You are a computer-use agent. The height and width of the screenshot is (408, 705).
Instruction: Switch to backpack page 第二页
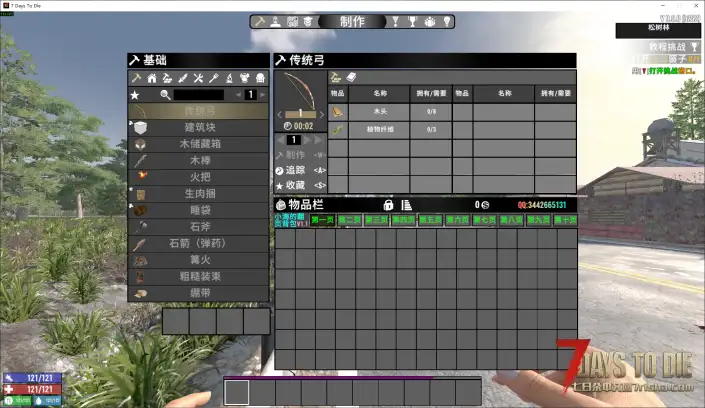[x=349, y=220]
